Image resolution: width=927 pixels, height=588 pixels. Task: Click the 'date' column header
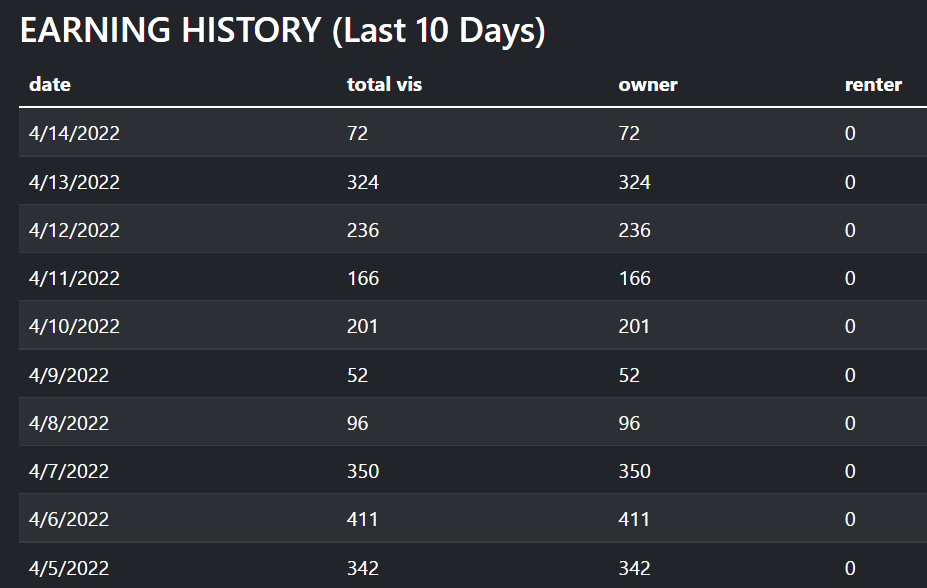(x=50, y=85)
